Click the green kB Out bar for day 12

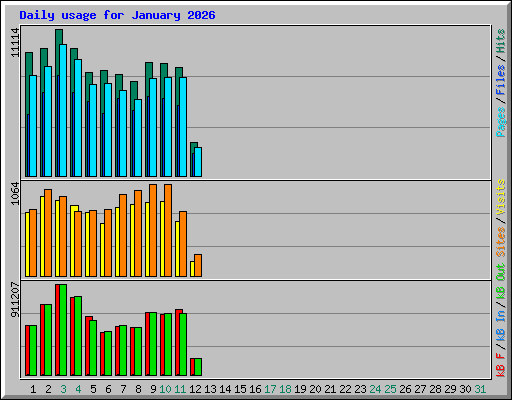pos(198,367)
